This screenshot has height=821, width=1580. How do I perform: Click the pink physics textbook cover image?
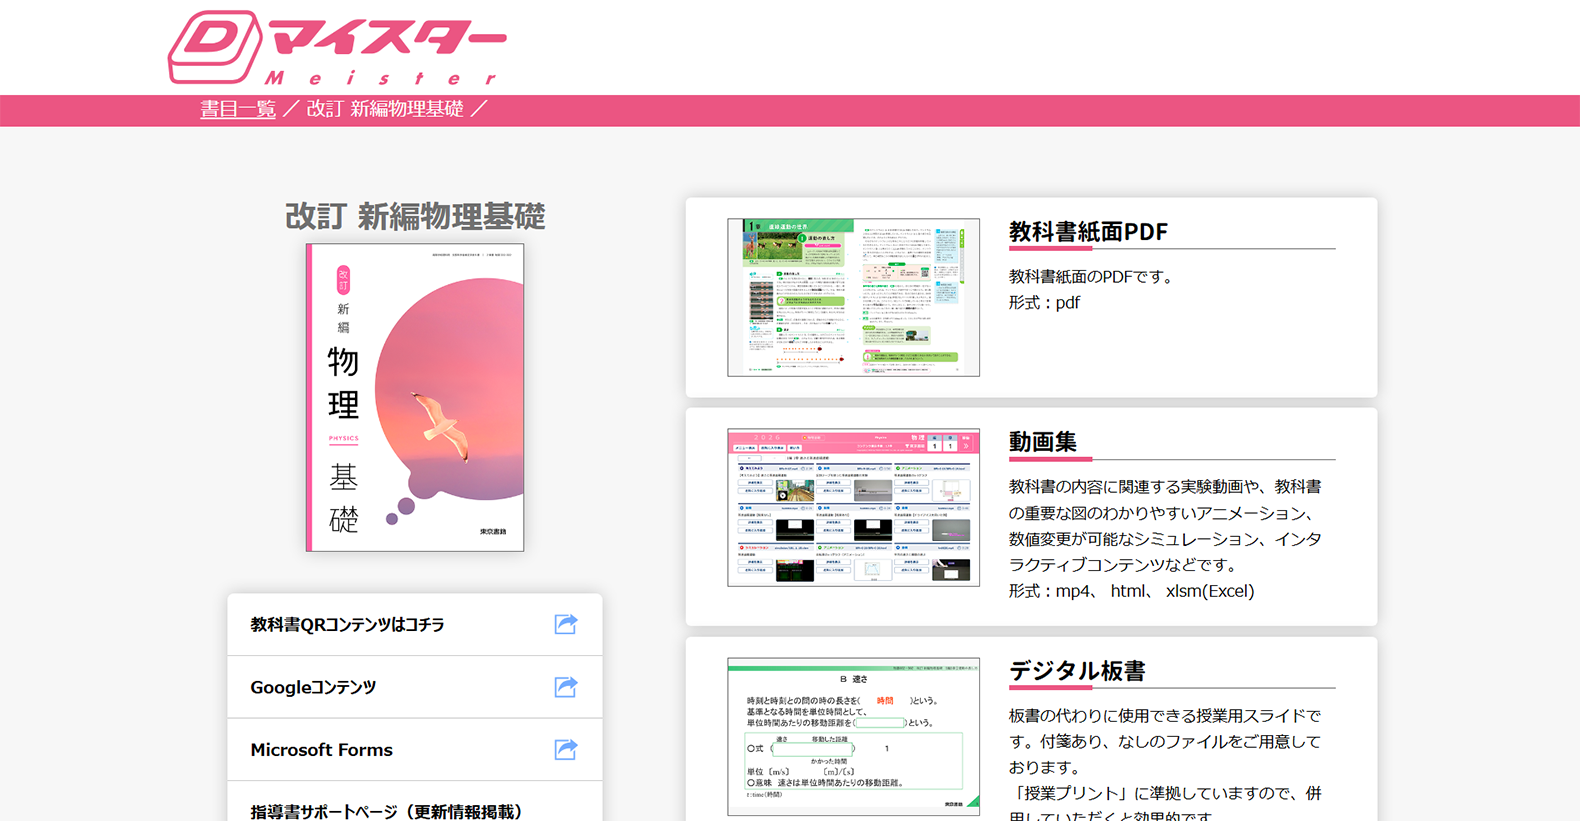pyautogui.click(x=415, y=398)
